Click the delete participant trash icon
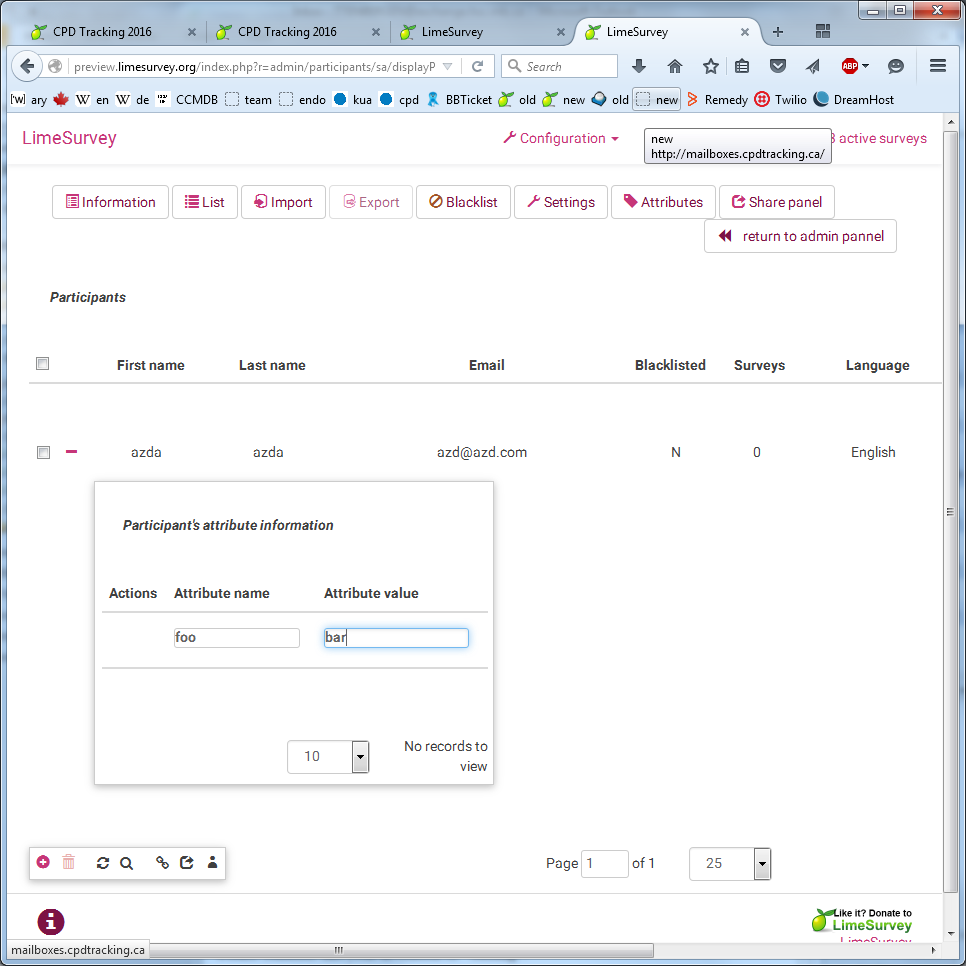966x966 pixels. (68, 862)
